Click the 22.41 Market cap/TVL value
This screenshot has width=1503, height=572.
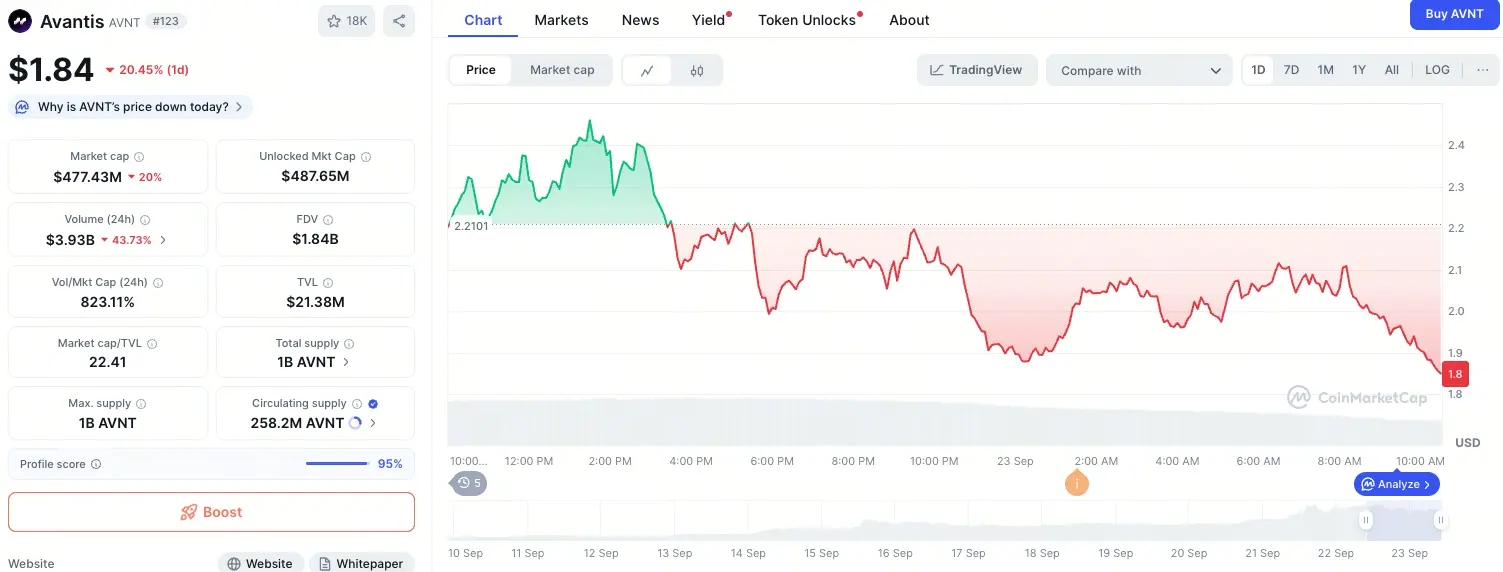[x=108, y=362]
